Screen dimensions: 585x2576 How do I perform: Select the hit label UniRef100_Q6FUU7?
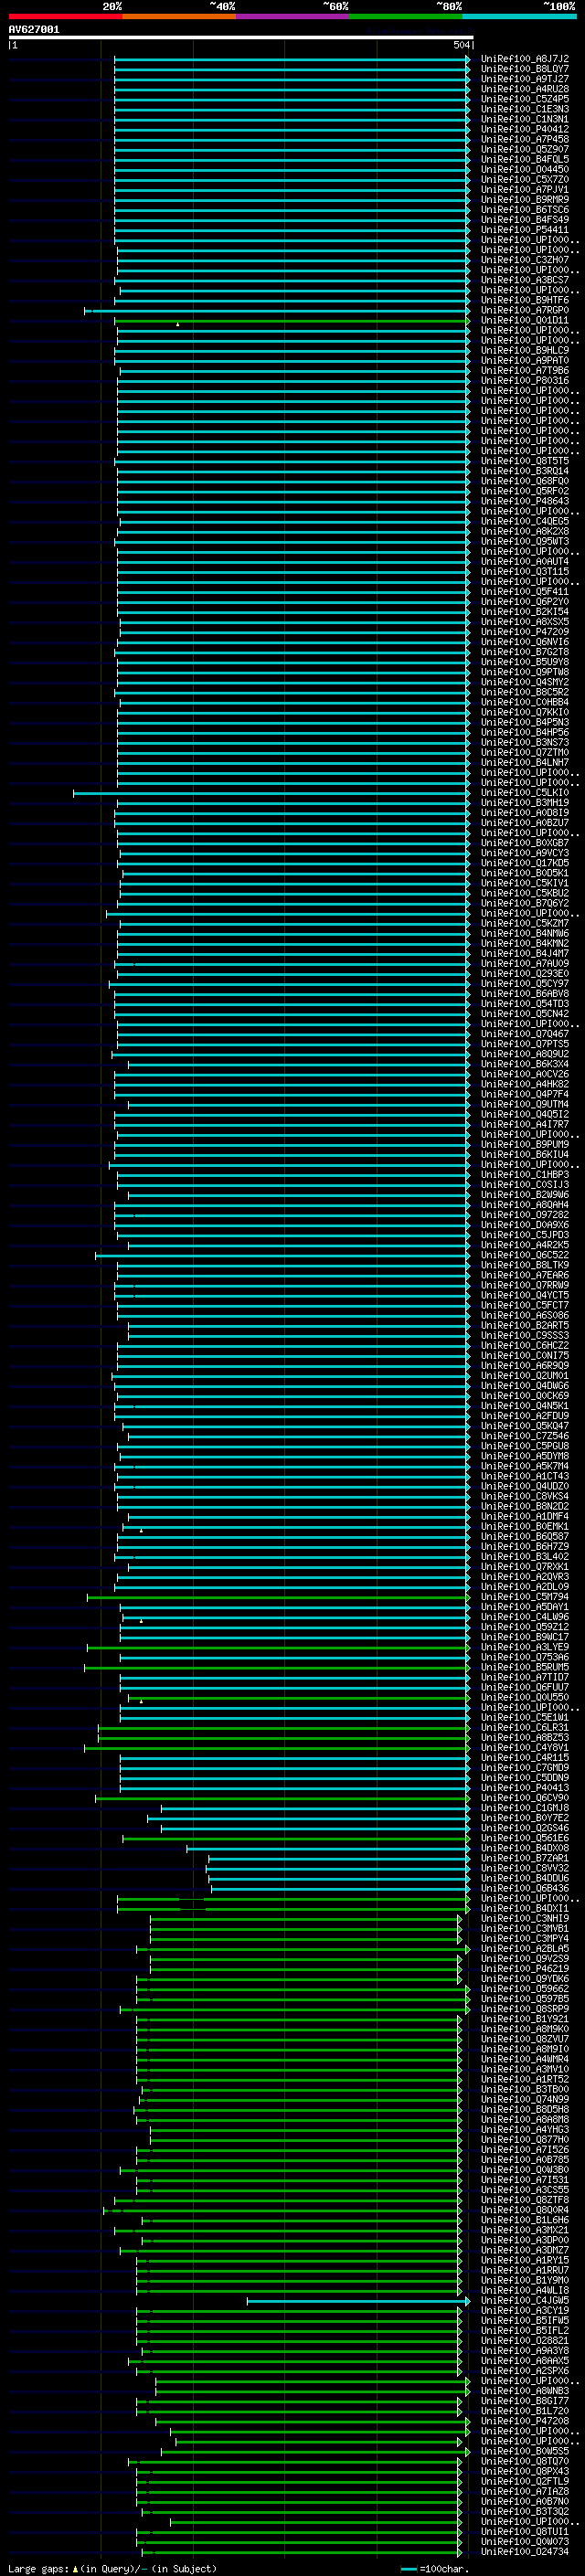pos(525,1687)
